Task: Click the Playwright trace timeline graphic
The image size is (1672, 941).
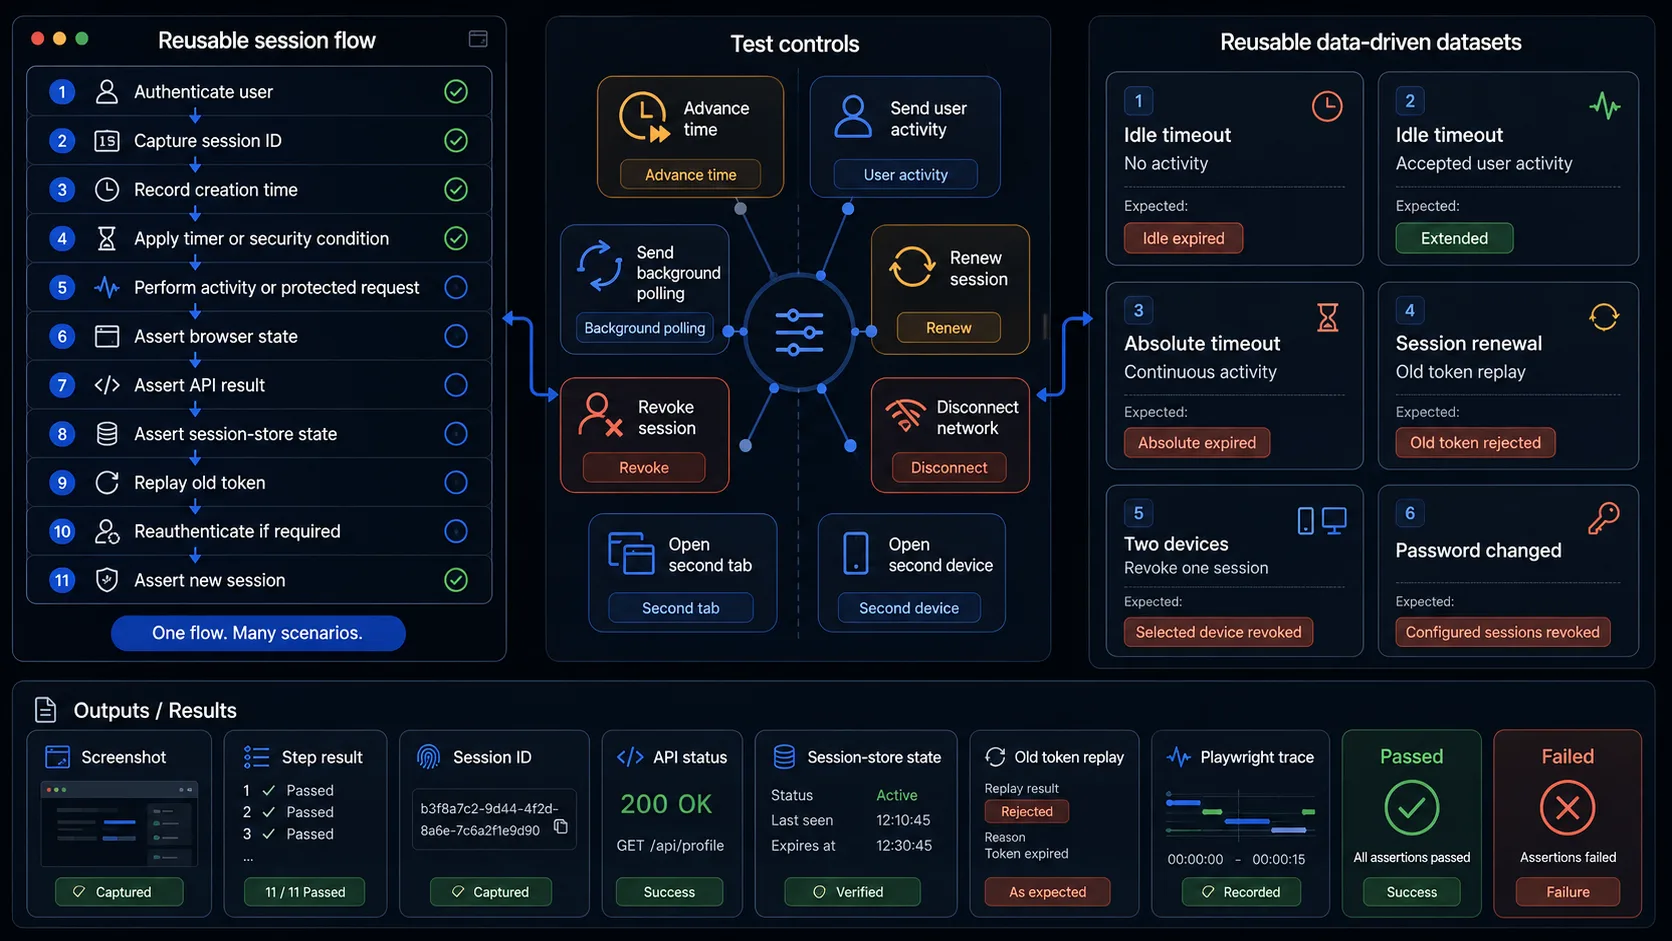Action: (1240, 814)
